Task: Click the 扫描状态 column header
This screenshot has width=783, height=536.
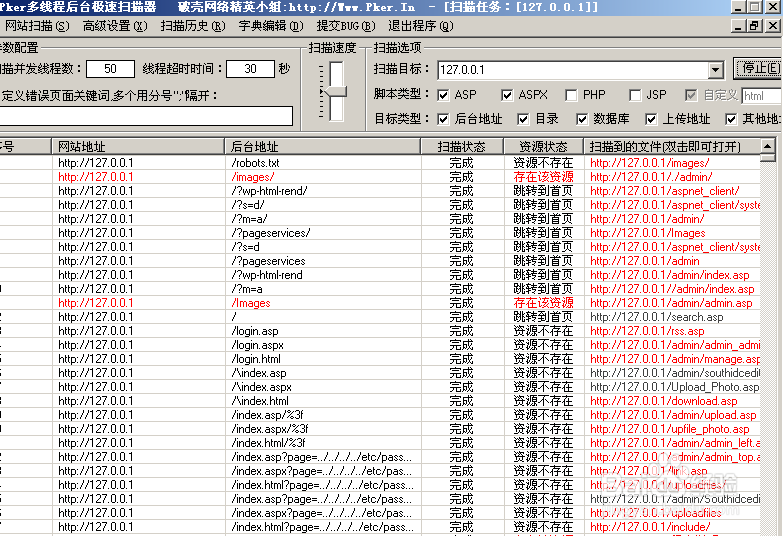Action: coord(462,146)
